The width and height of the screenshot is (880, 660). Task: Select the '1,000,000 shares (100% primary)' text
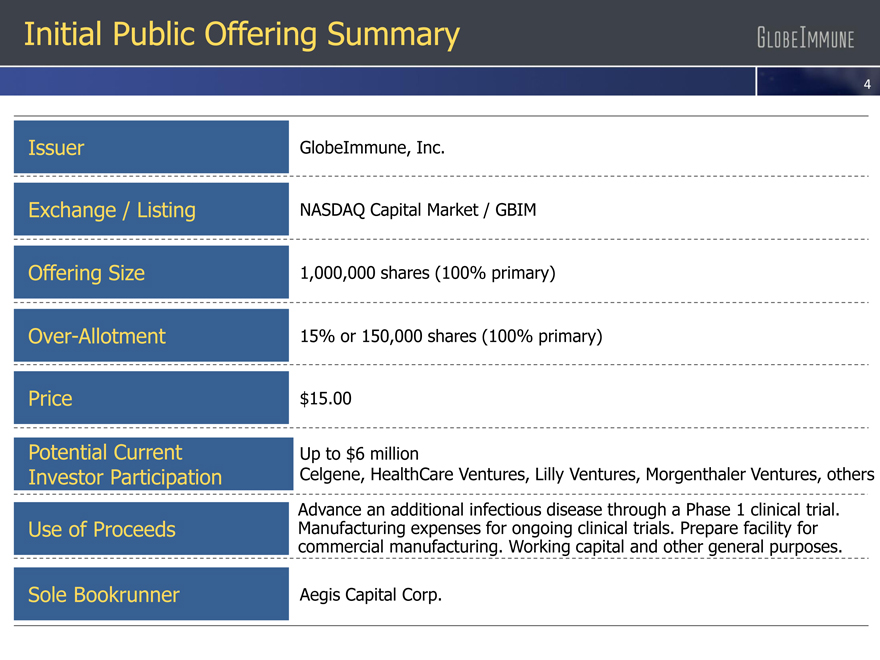(427, 273)
